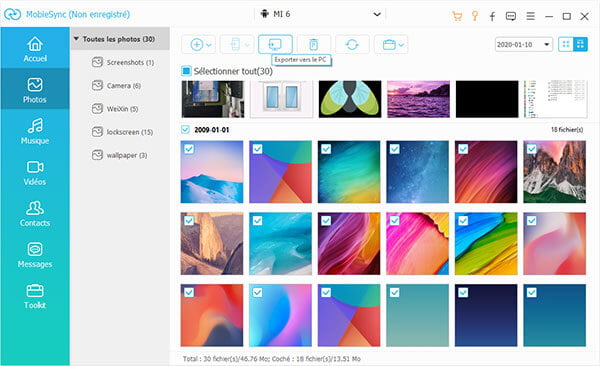Uncheck the turquoise wave photo checkbox

coord(258,221)
